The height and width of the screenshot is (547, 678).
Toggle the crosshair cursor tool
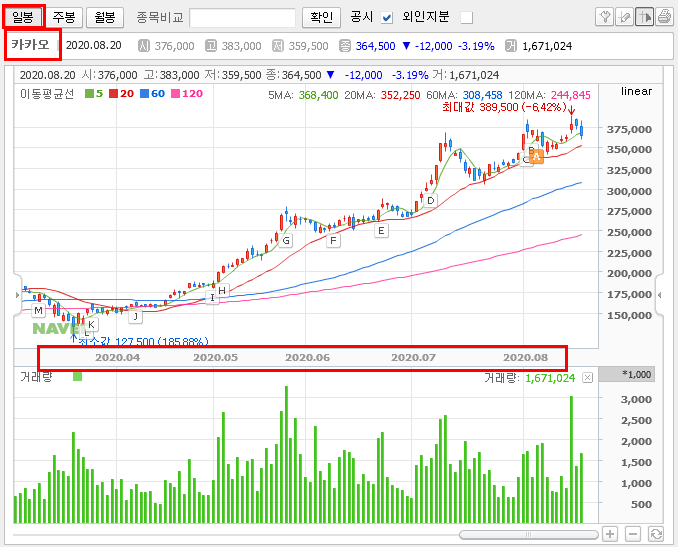[x=644, y=17]
